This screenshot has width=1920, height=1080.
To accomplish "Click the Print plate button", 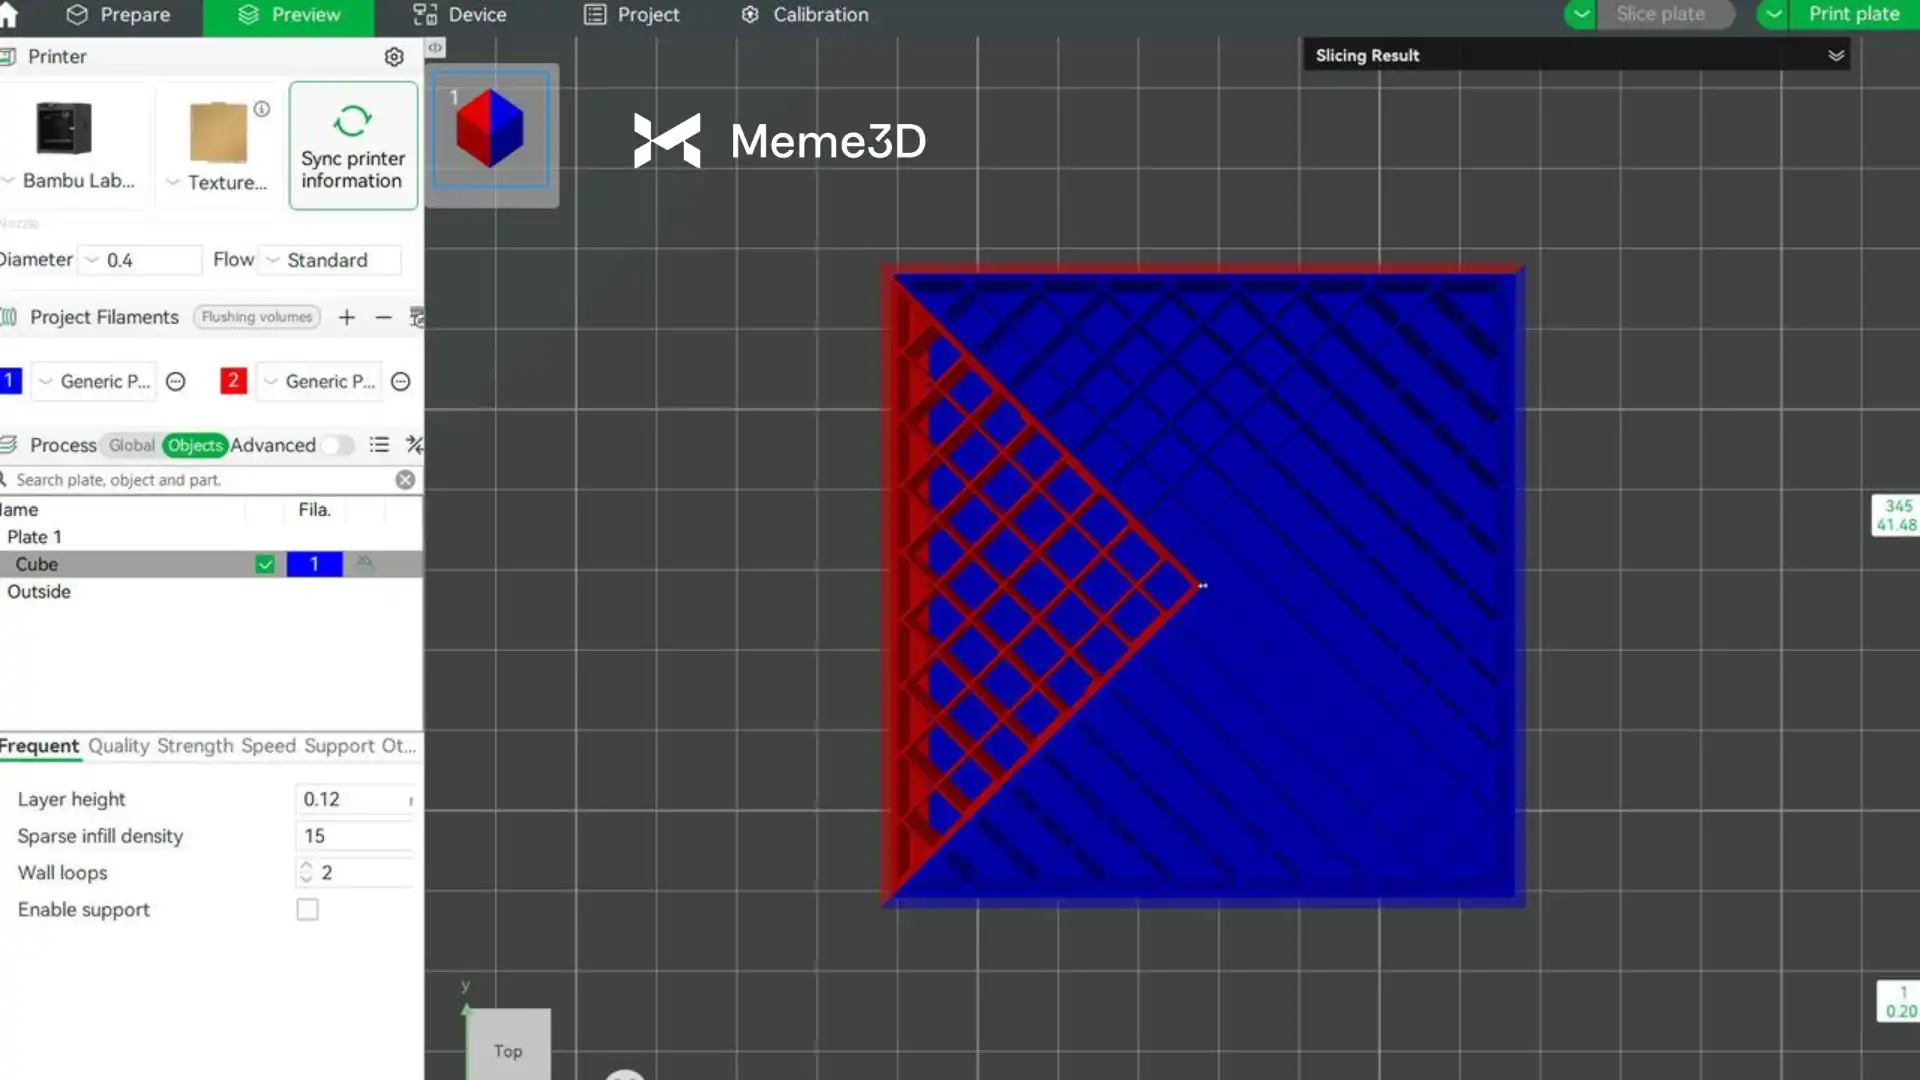I will (1853, 15).
